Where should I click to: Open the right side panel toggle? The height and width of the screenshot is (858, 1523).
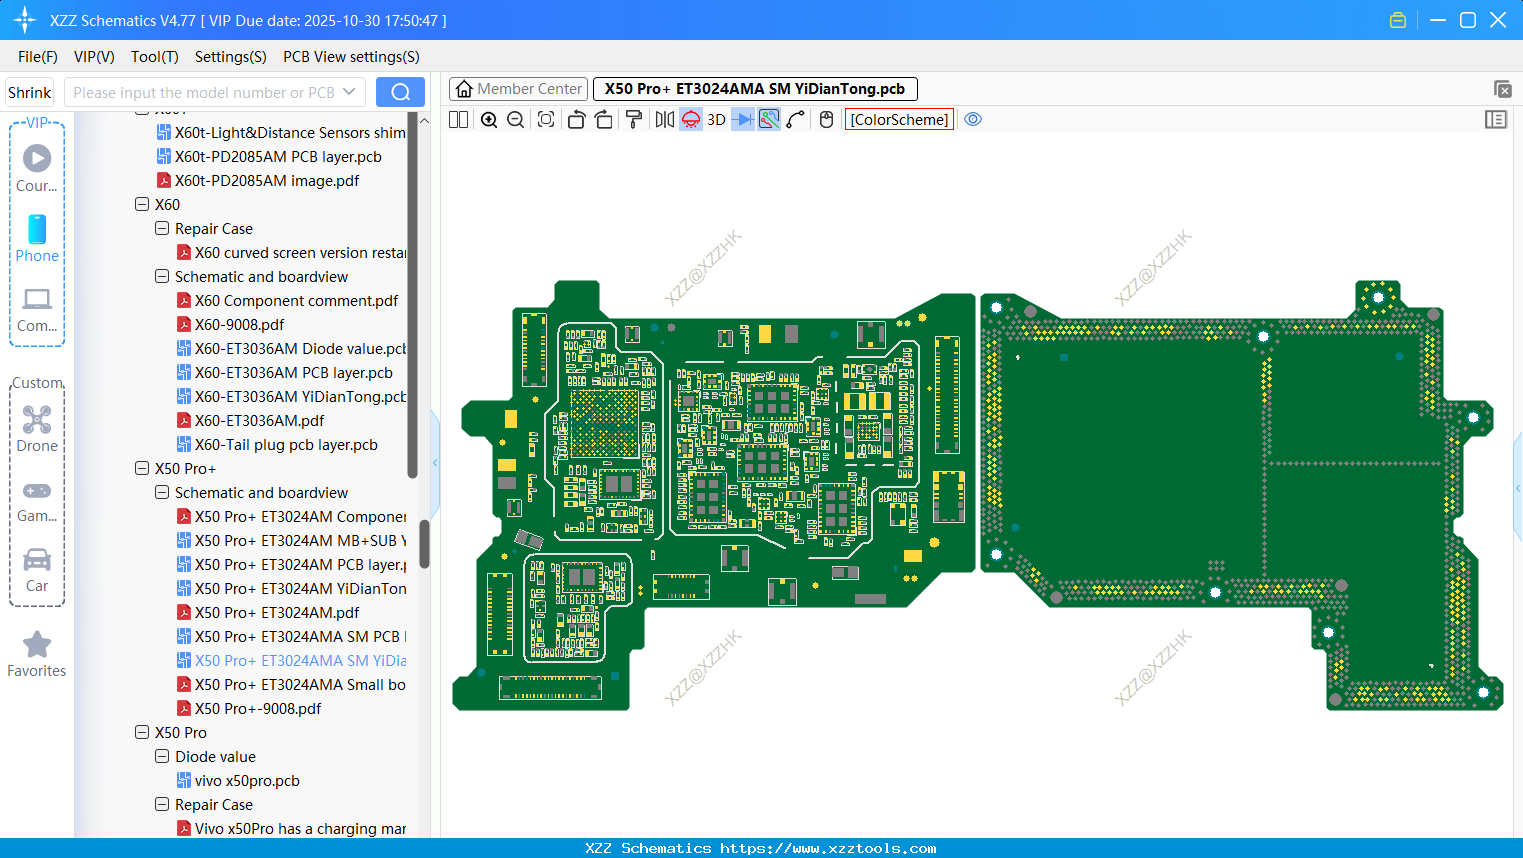1496,120
